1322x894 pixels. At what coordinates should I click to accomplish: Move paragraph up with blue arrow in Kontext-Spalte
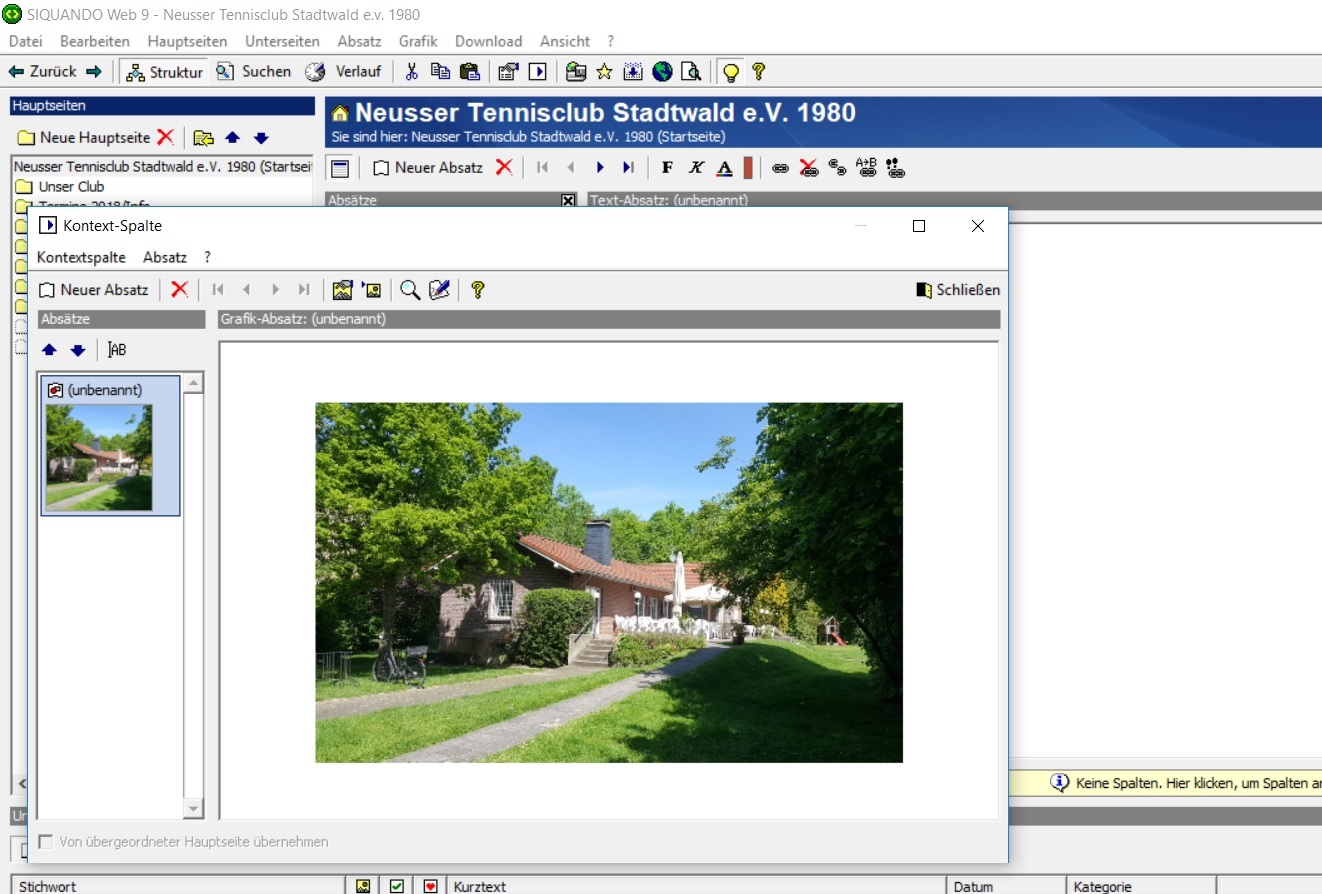tap(49, 350)
